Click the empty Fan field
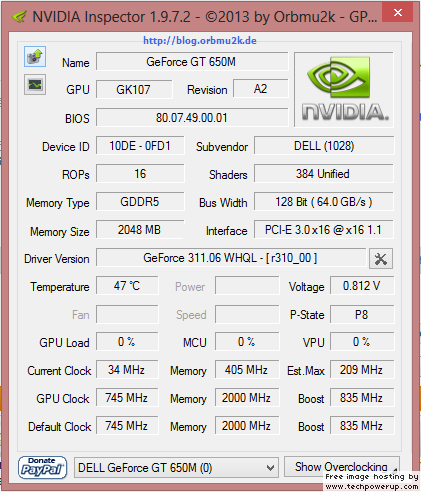Screen dimensions: 421x492 point(127,314)
